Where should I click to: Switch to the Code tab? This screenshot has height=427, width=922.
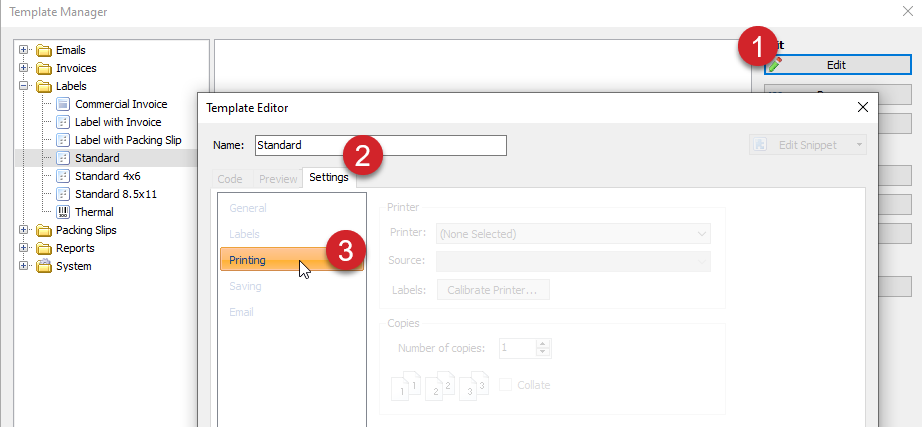click(x=230, y=178)
